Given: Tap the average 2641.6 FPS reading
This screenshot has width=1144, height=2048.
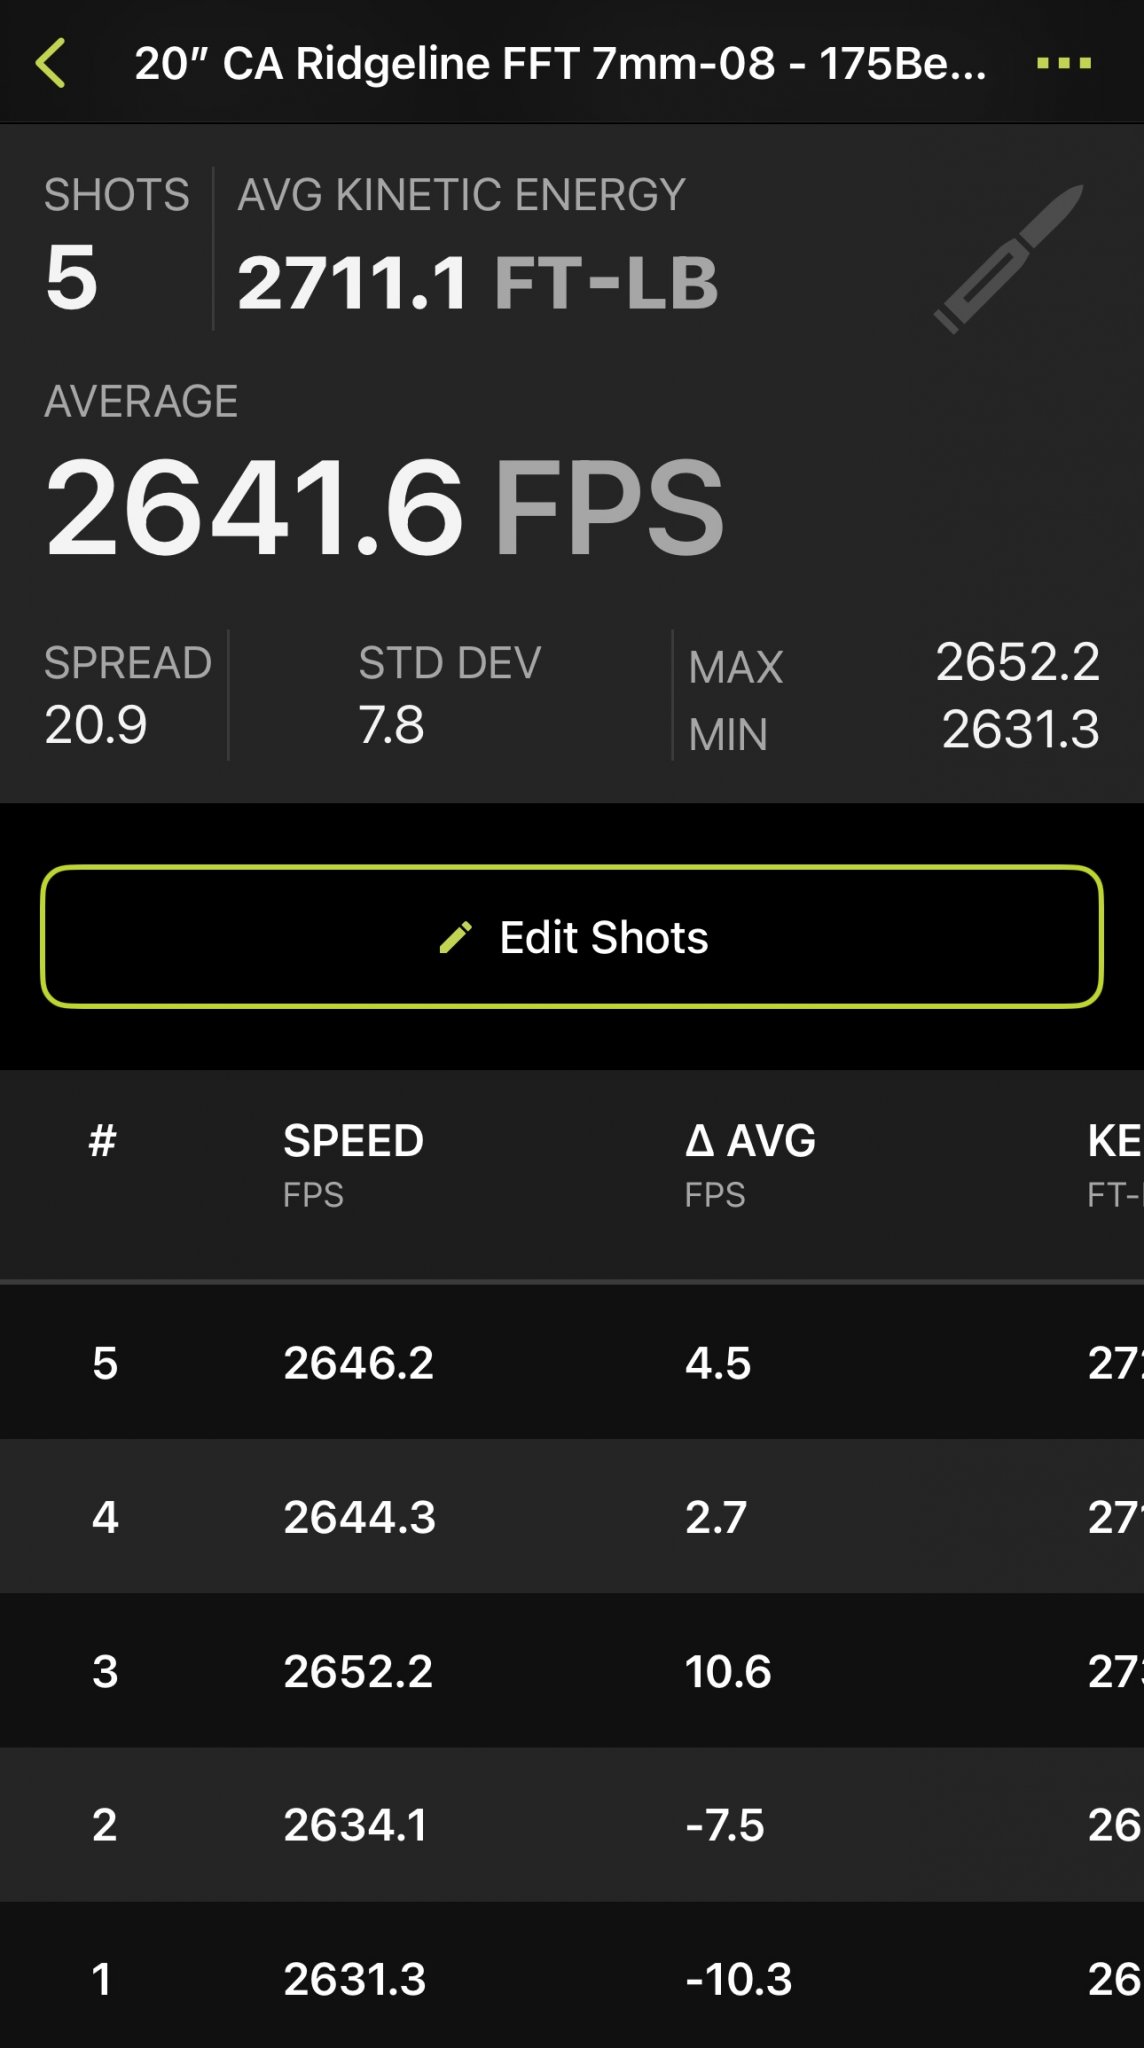Looking at the screenshot, I should (385, 506).
